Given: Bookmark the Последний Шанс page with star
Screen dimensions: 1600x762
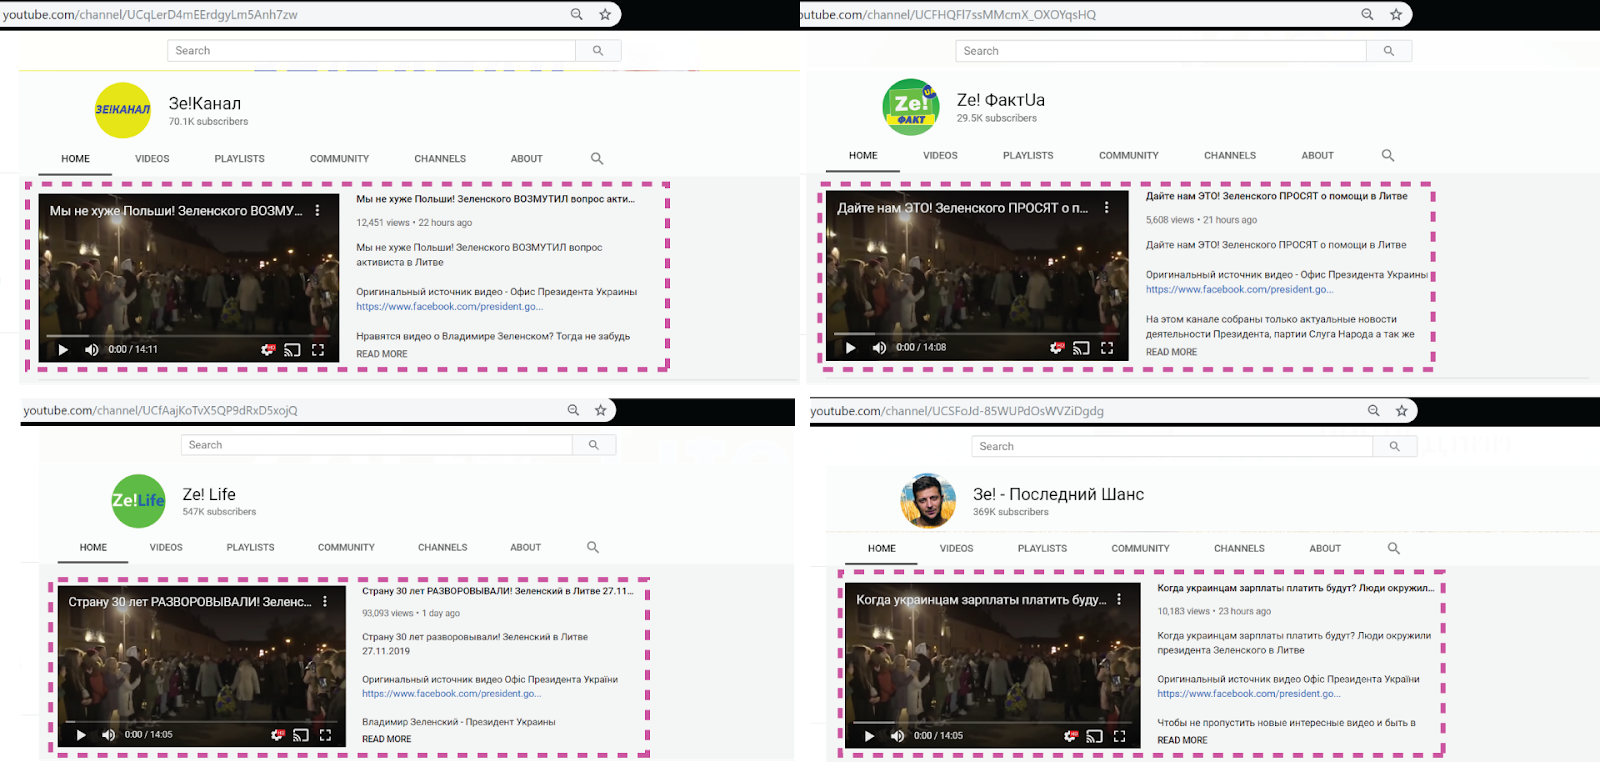Looking at the screenshot, I should (1402, 411).
